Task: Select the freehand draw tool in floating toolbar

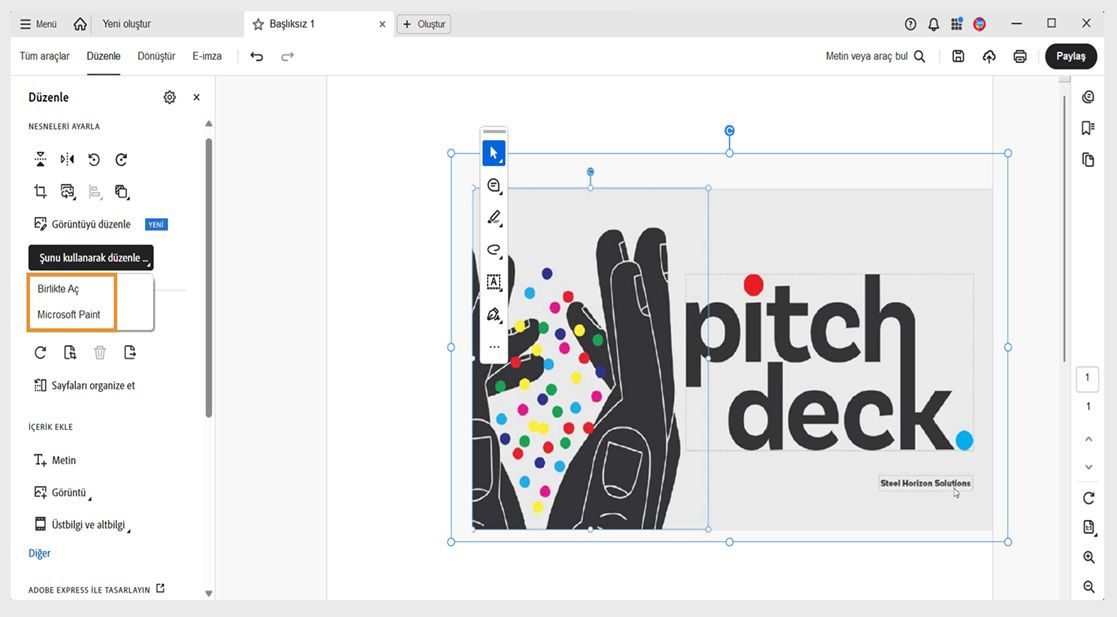Action: click(494, 250)
